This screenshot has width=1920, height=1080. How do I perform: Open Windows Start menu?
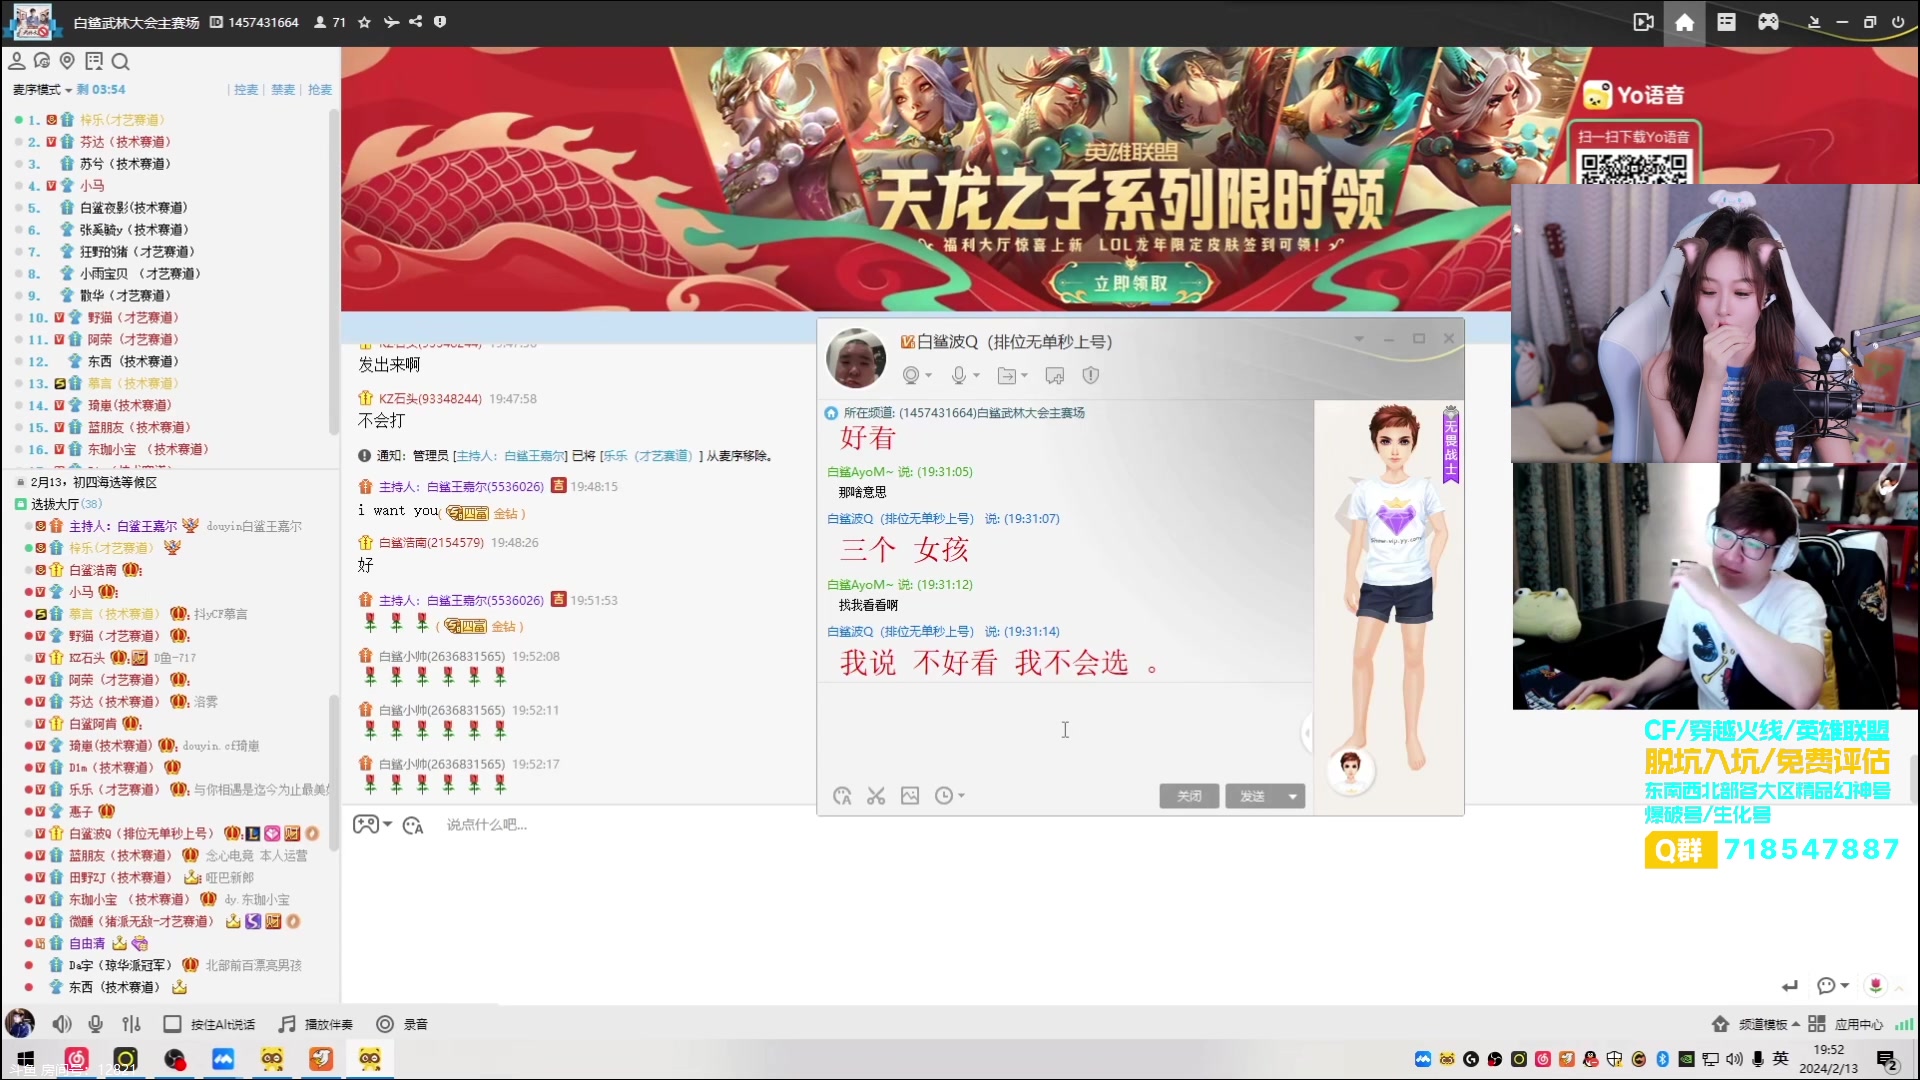(x=26, y=1059)
